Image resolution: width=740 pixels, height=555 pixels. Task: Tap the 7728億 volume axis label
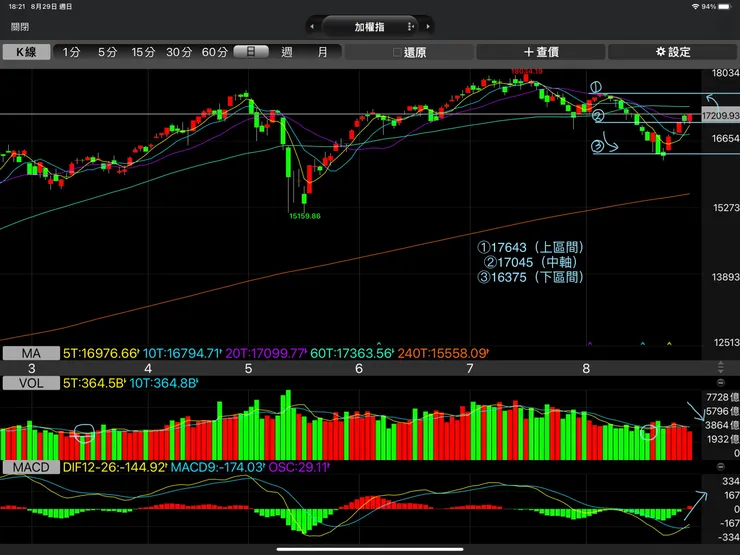click(722, 397)
